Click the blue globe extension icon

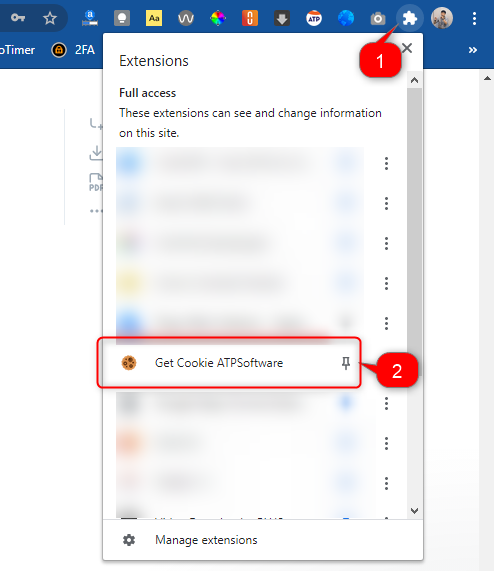346,18
